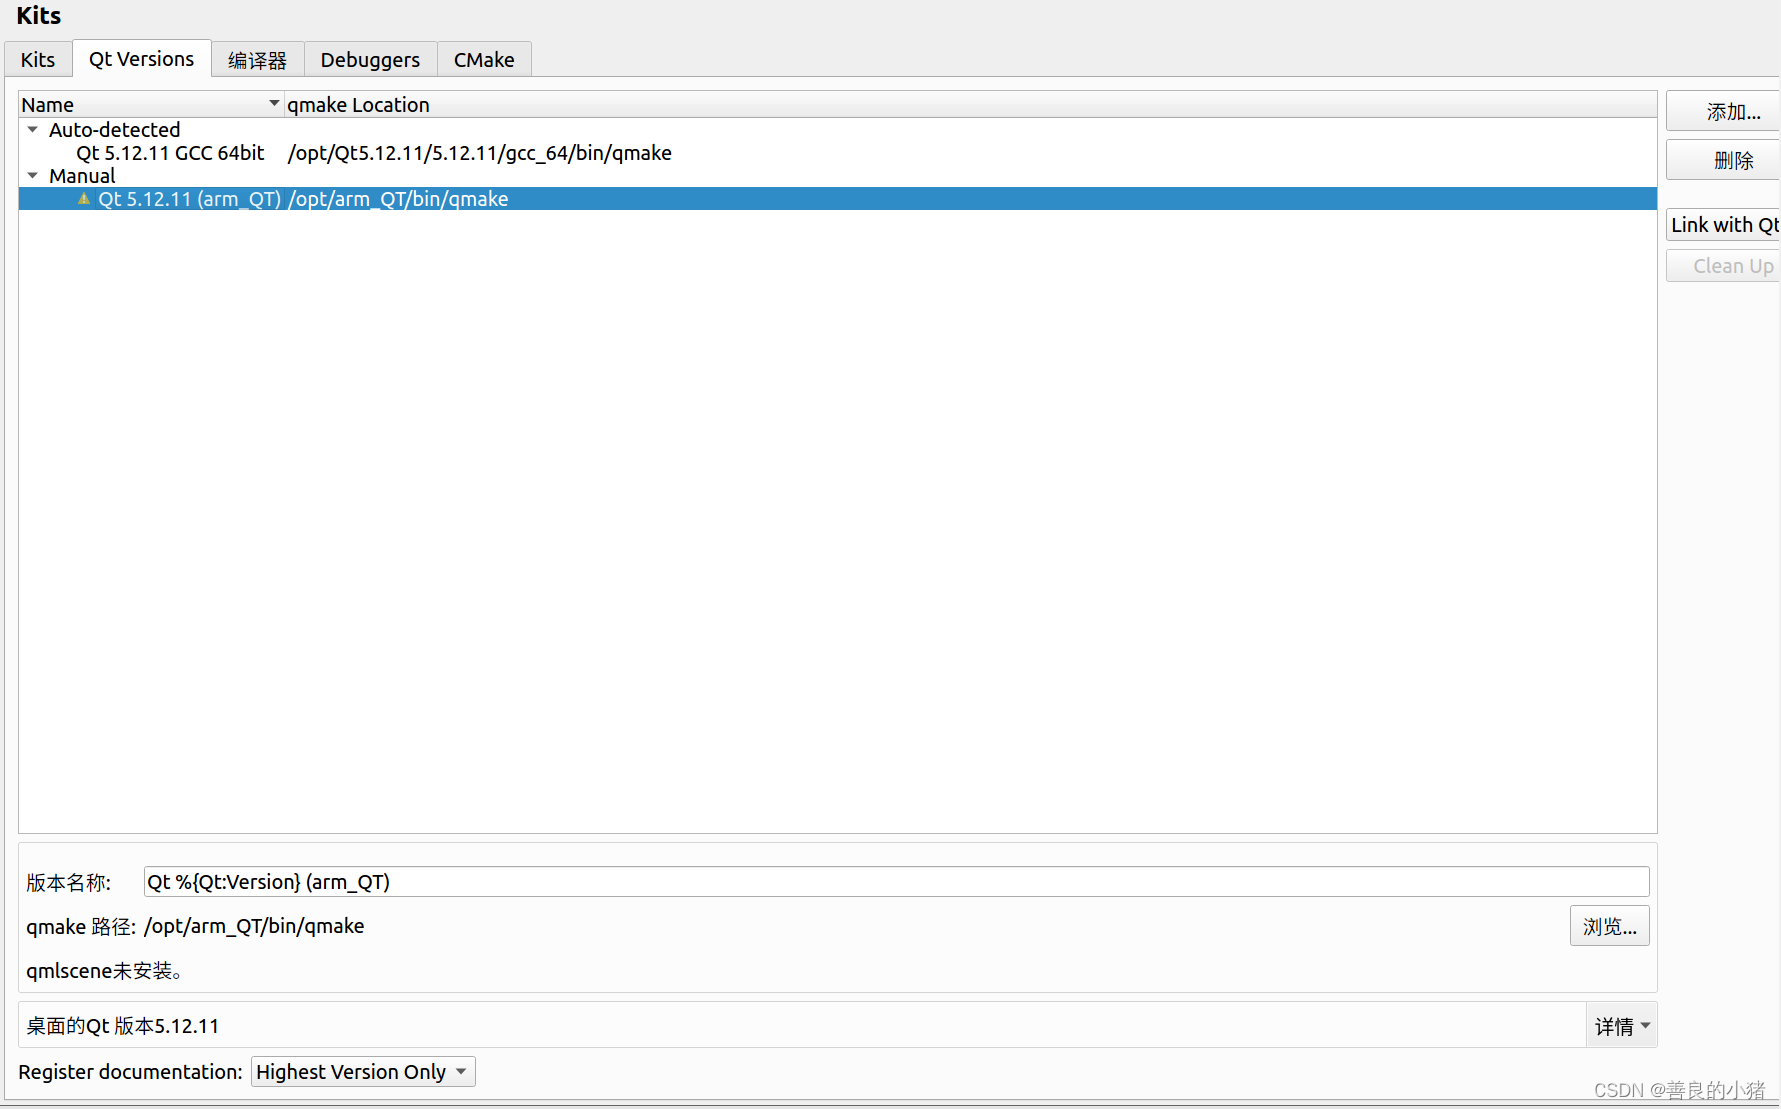Viewport: 1781px width, 1109px height.
Task: Switch to the CMake tab
Action: pyautogui.click(x=484, y=60)
